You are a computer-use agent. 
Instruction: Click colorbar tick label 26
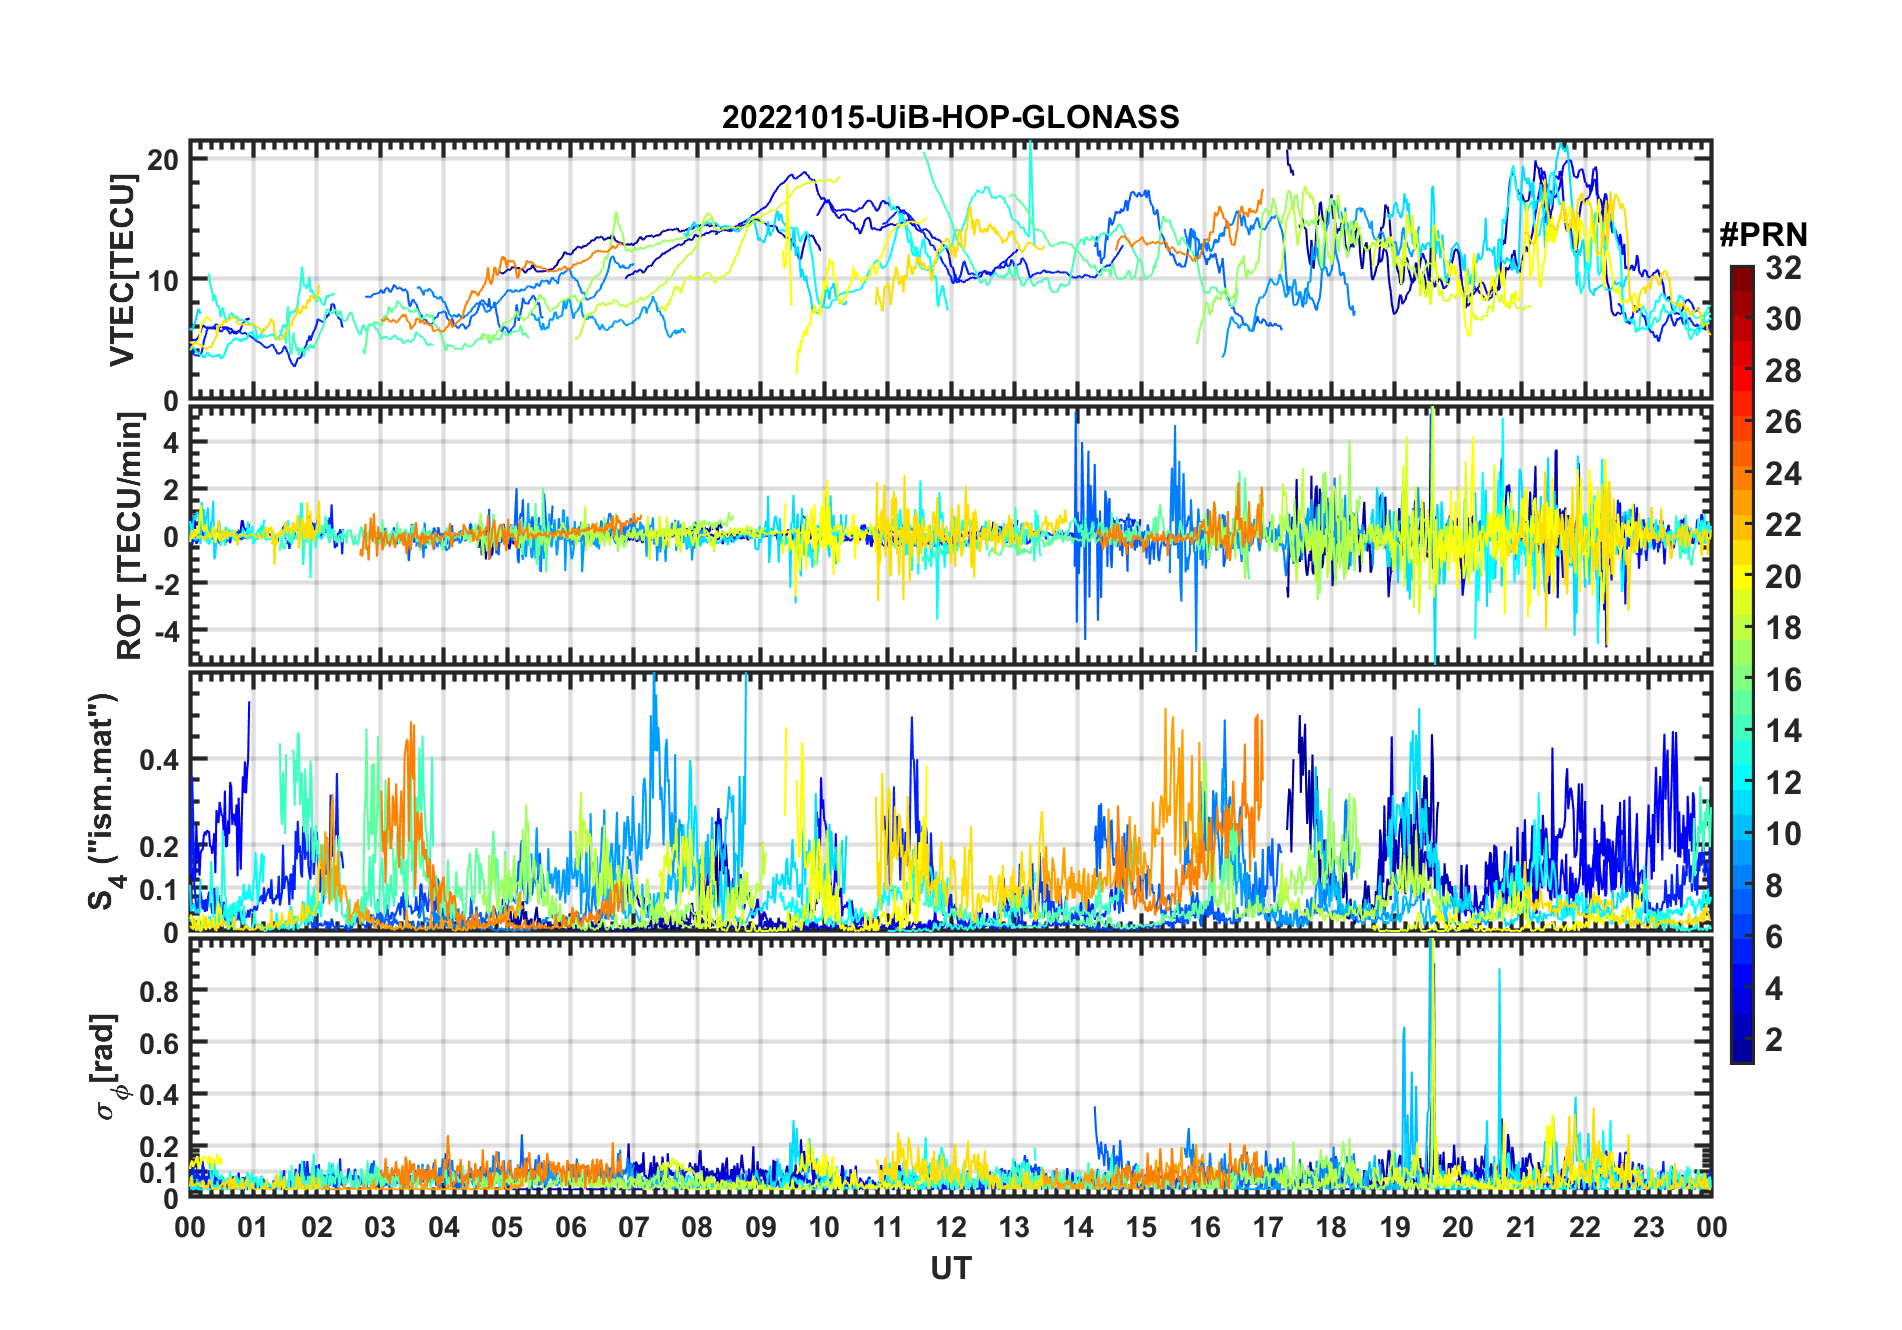coord(1784,422)
